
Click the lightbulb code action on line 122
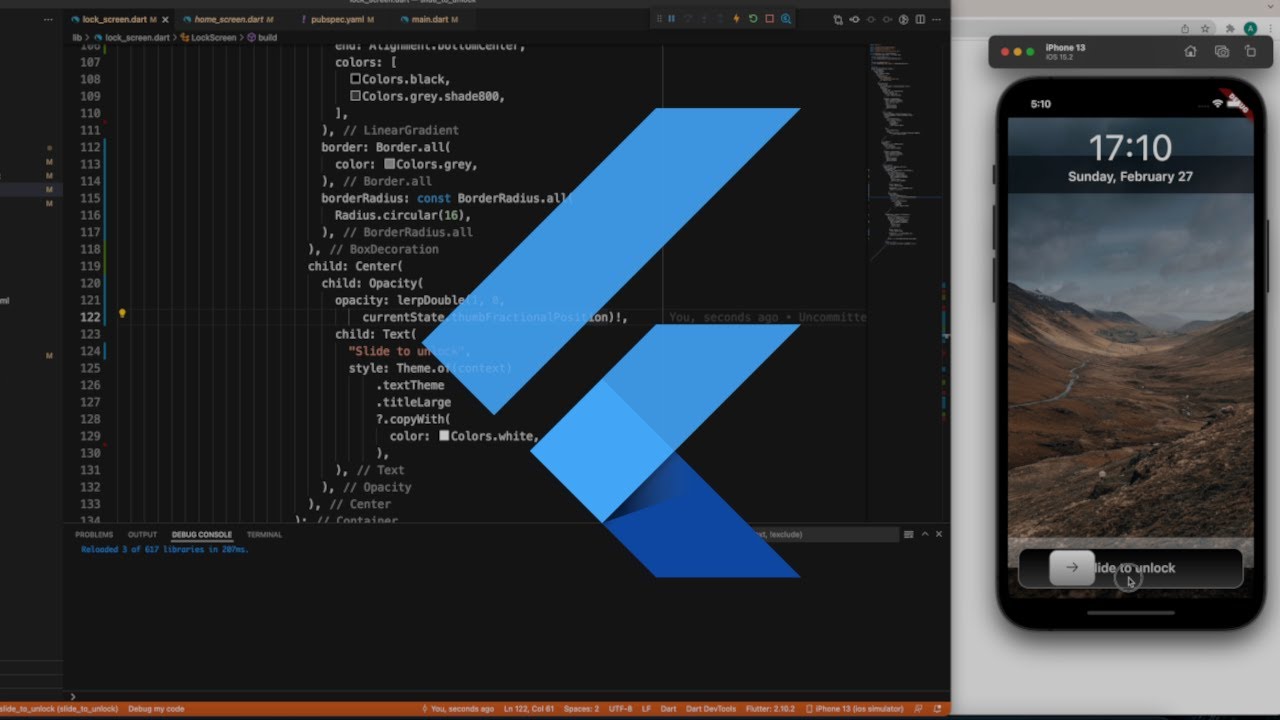(x=122, y=313)
